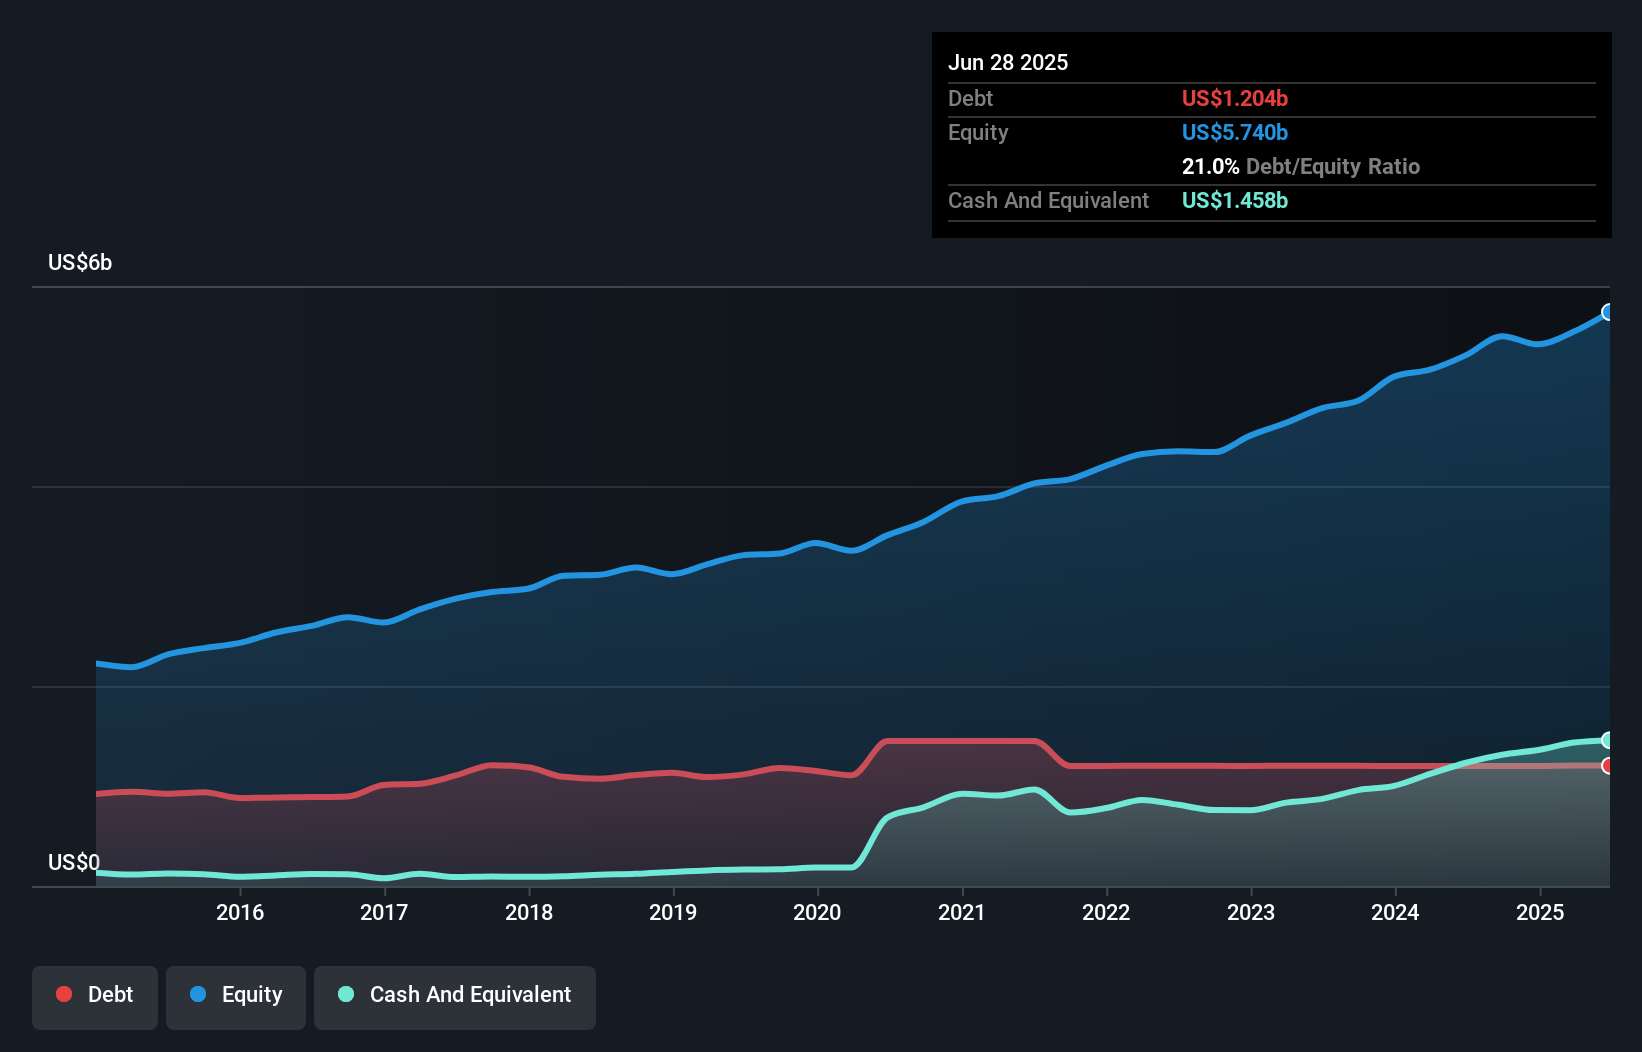This screenshot has height=1052, width=1642.
Task: Toggle the Debt legend button
Action: [x=95, y=997]
